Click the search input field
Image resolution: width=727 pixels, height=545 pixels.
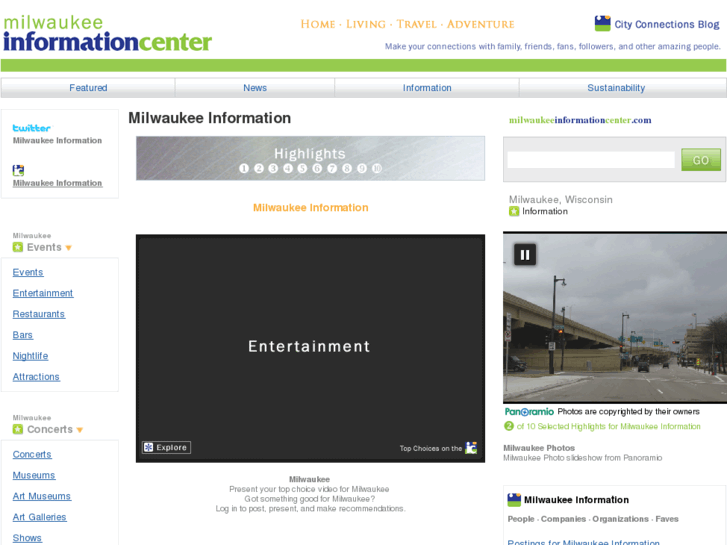(591, 160)
